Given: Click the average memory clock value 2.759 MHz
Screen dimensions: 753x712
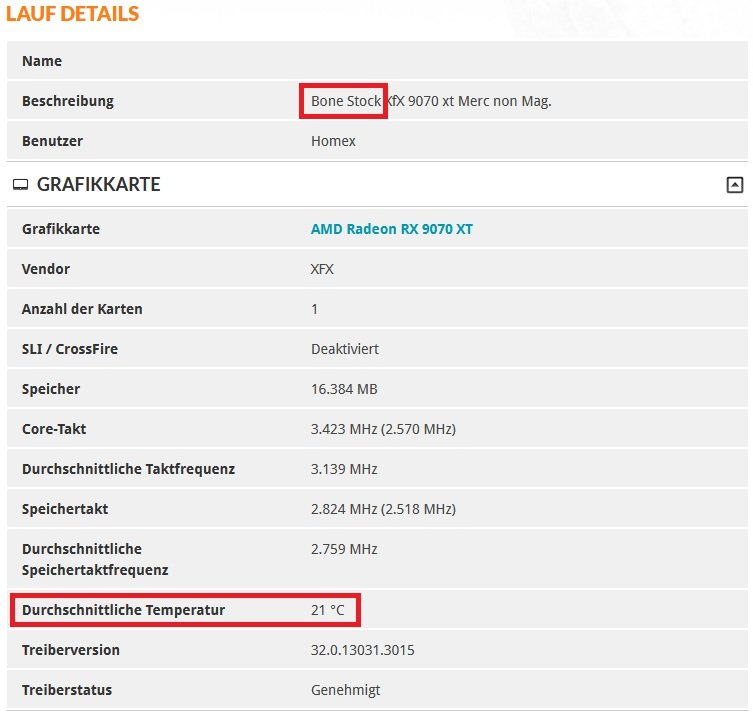Looking at the screenshot, I should click(x=344, y=549).
